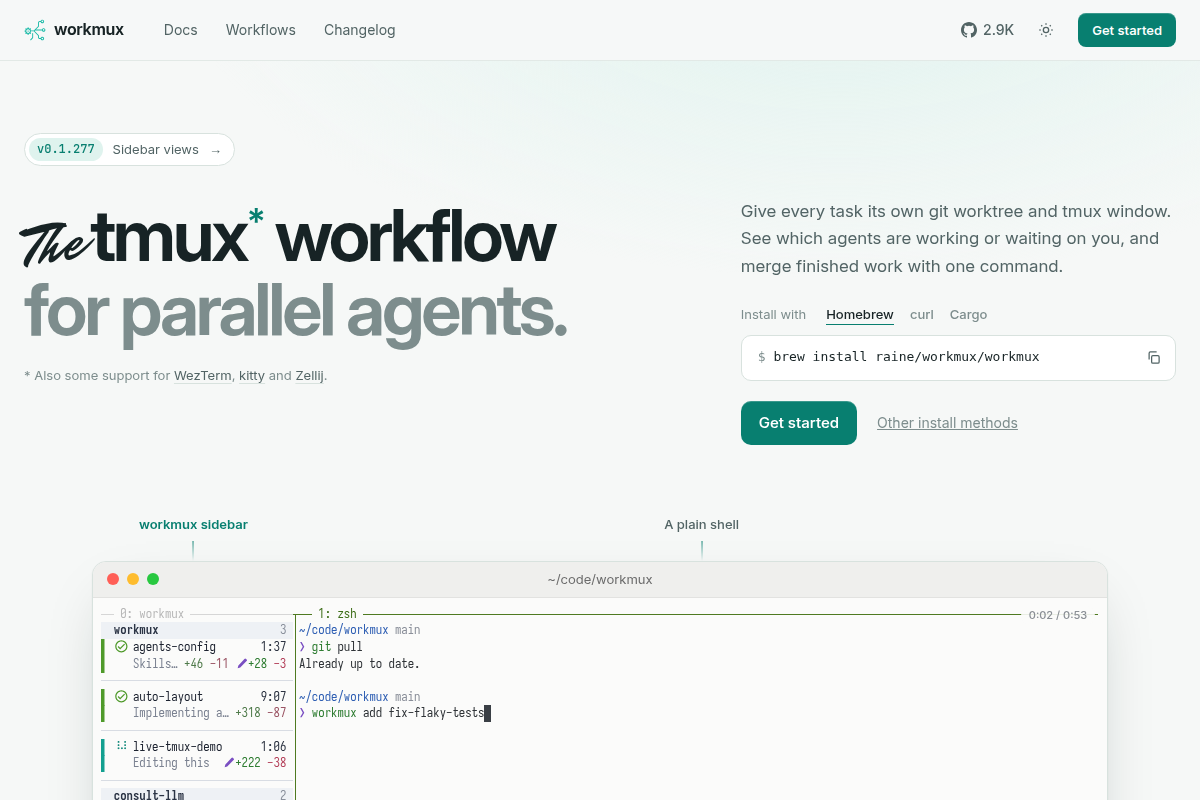This screenshot has width=1200, height=800.
Task: Open the Workflows navigation item
Action: 261,30
